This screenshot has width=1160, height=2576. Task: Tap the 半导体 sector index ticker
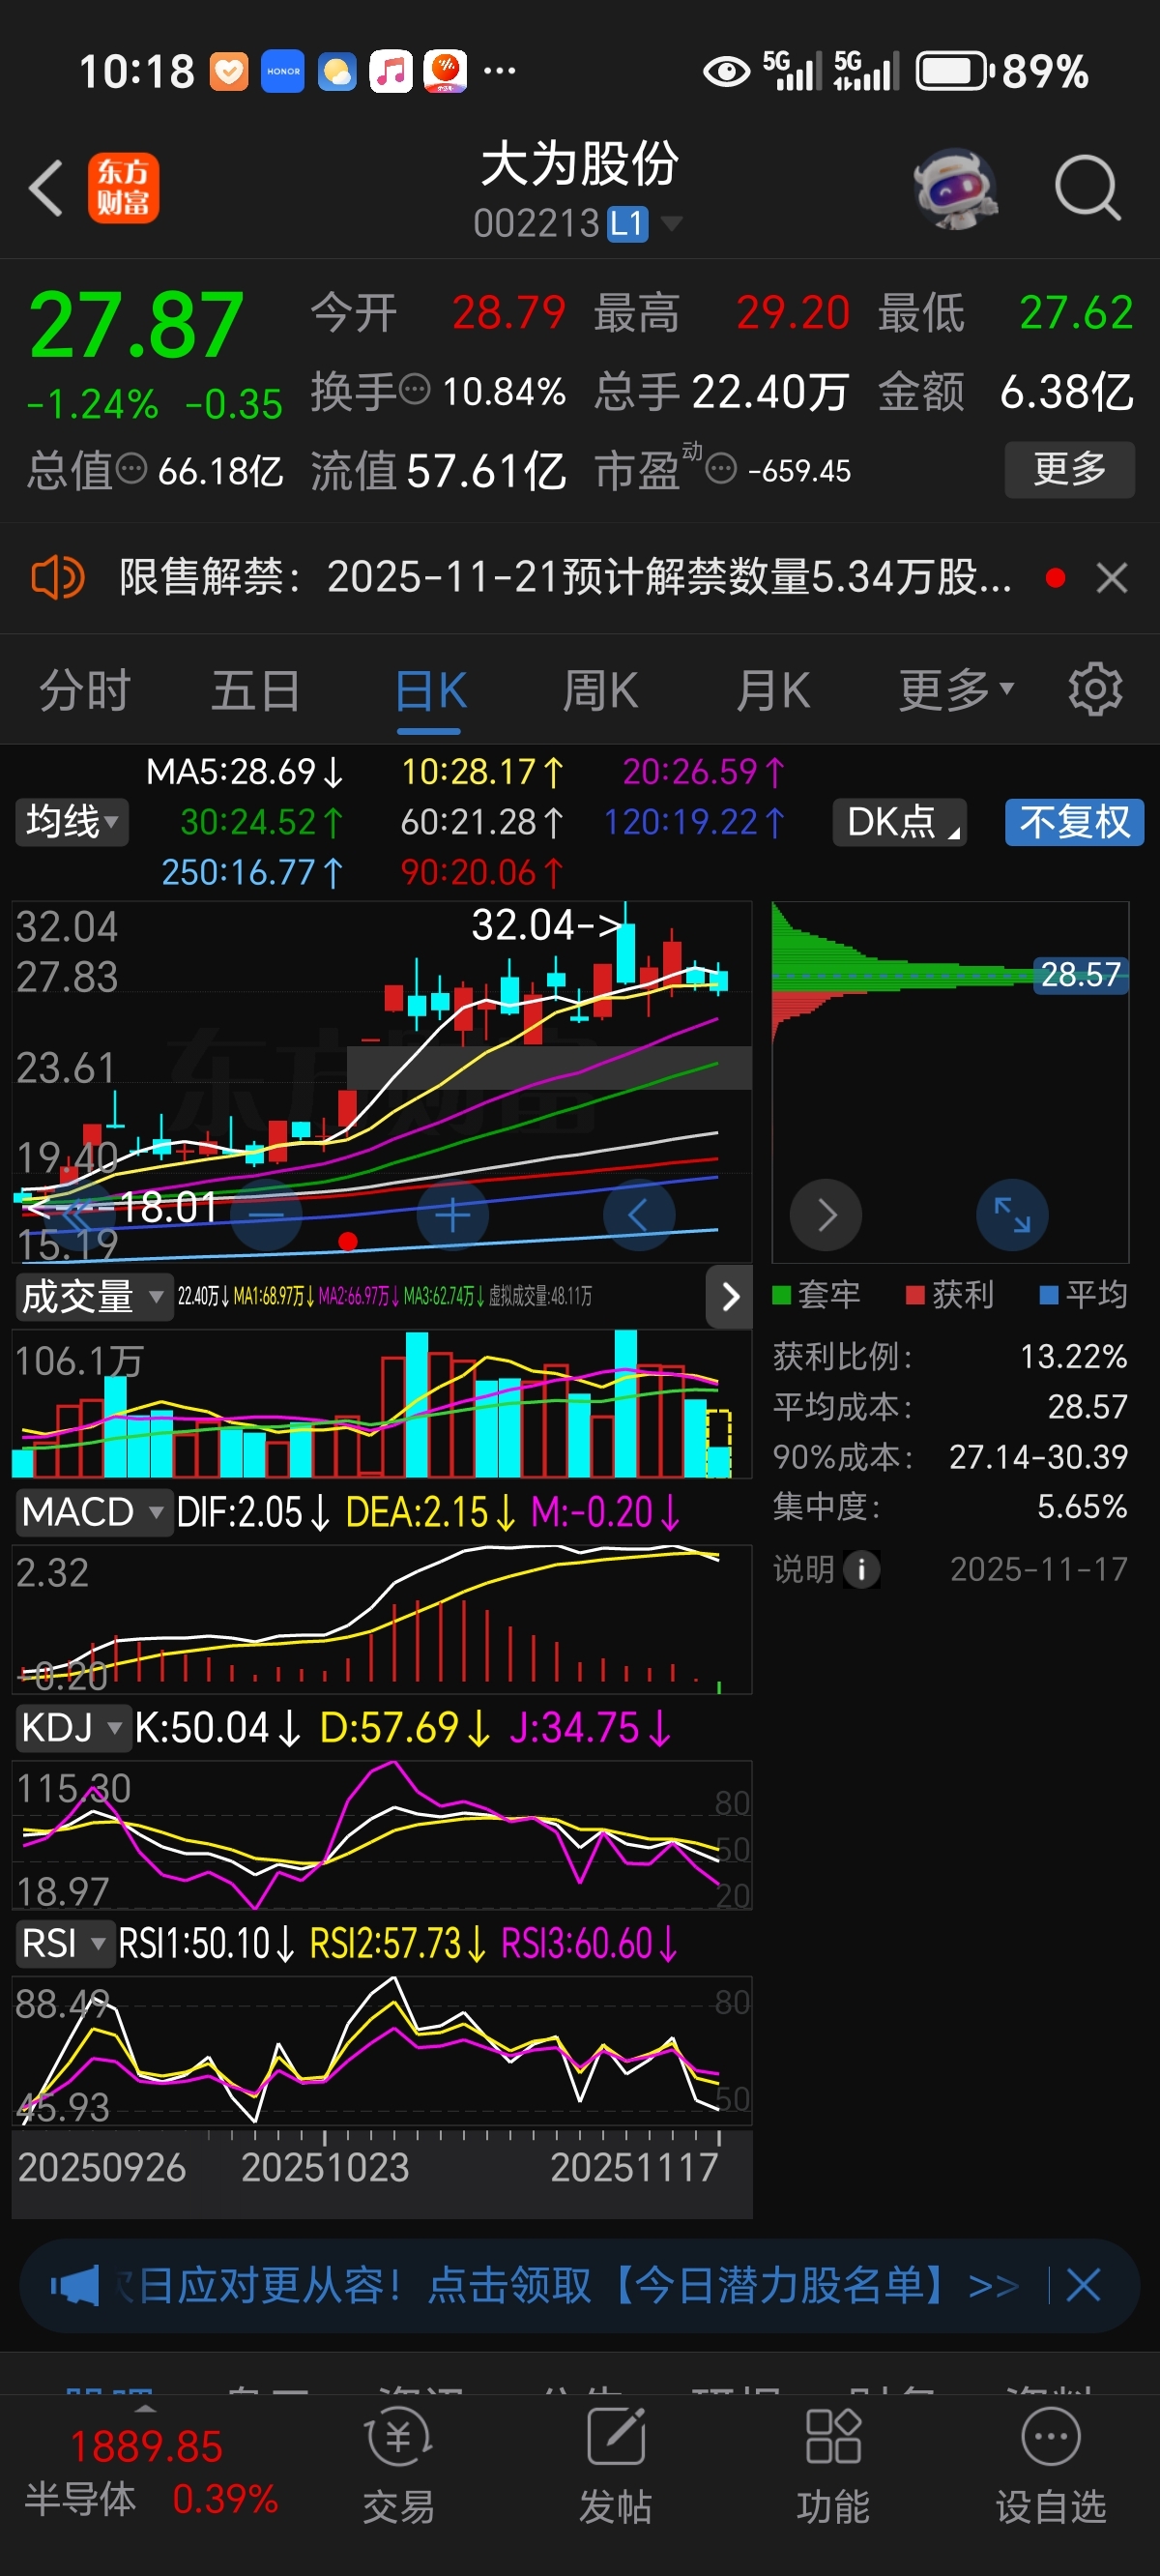(x=150, y=2472)
